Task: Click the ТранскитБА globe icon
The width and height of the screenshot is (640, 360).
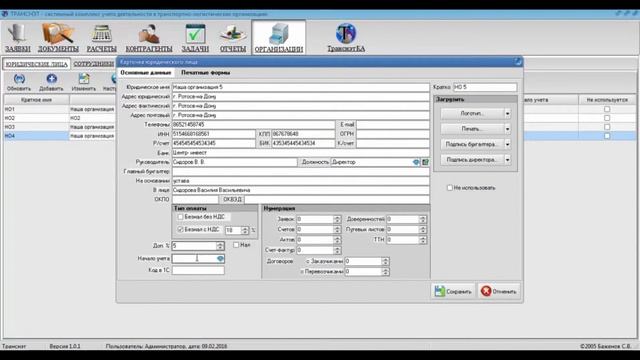Action: coord(346,33)
